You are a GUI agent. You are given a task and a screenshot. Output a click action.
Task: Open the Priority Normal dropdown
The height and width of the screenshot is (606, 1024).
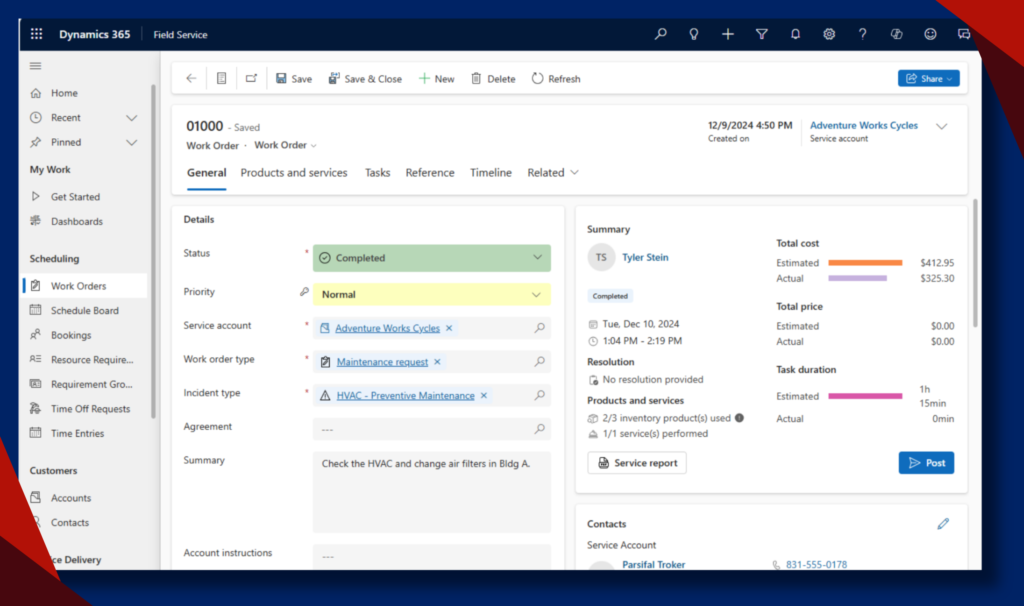[x=431, y=295]
